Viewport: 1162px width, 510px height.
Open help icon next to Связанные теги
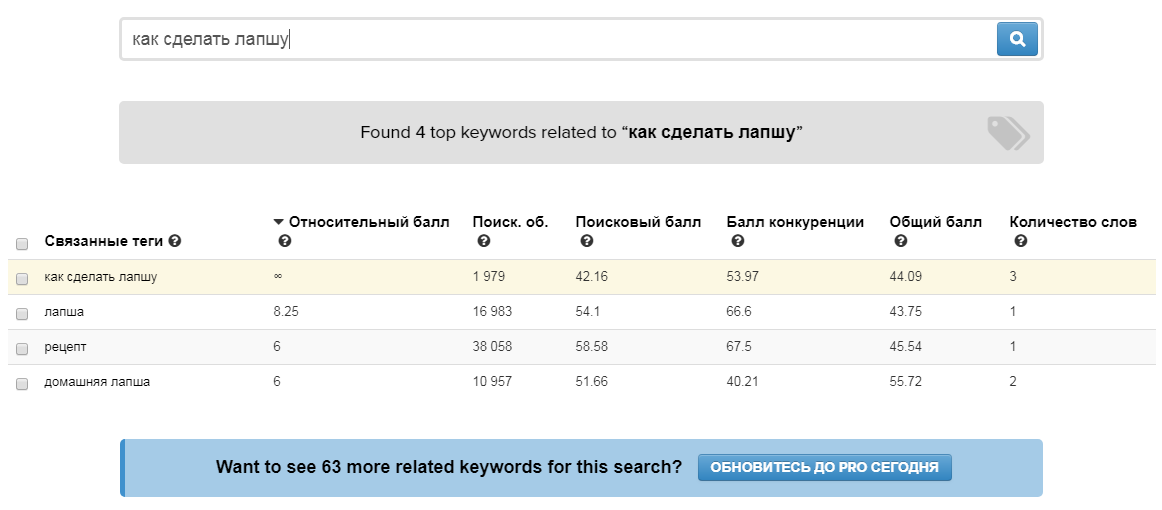tap(175, 242)
